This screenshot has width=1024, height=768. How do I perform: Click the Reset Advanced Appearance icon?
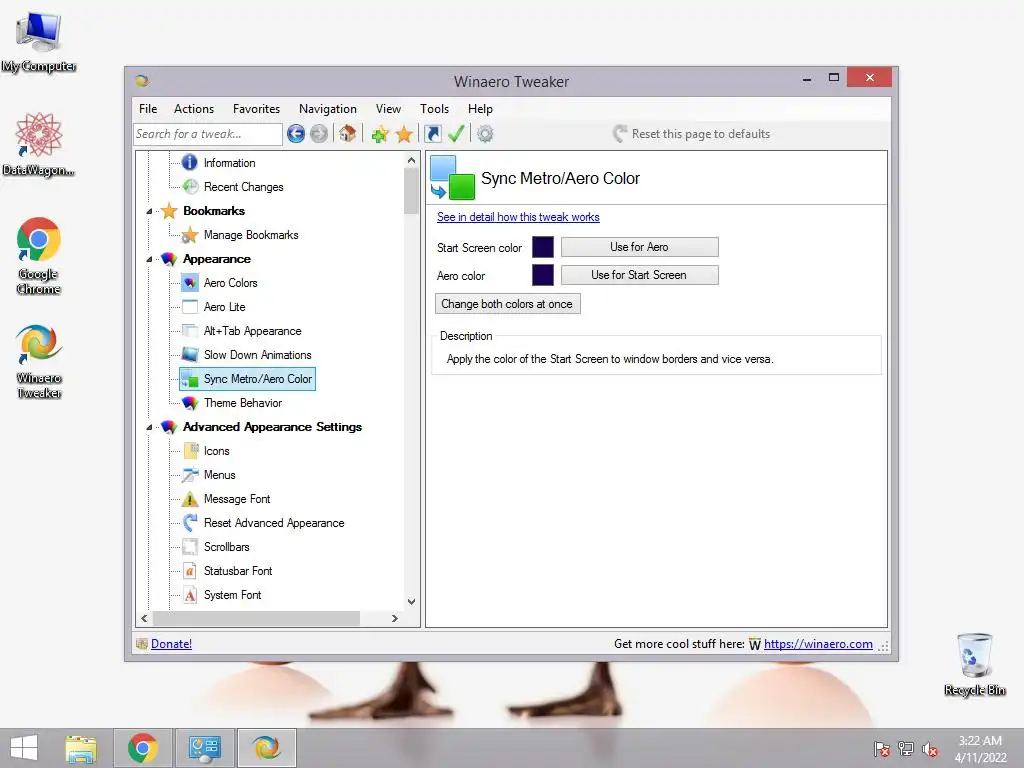pyautogui.click(x=190, y=522)
